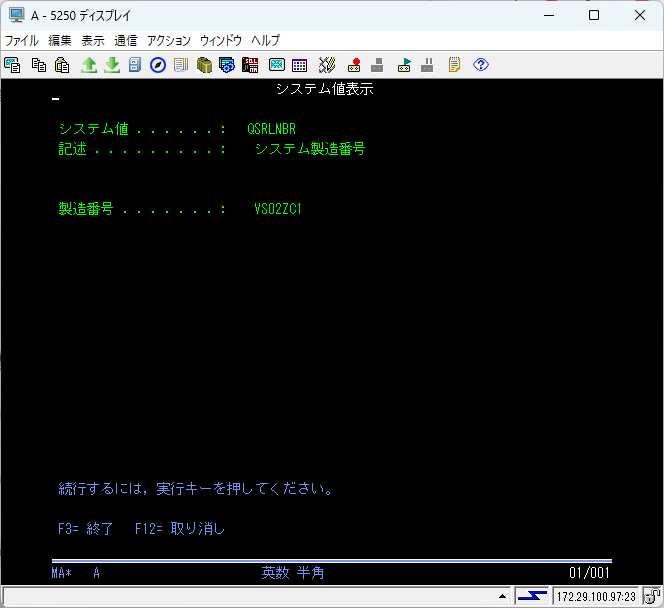
Task: Open the blue question mark help icon
Action: pos(481,65)
